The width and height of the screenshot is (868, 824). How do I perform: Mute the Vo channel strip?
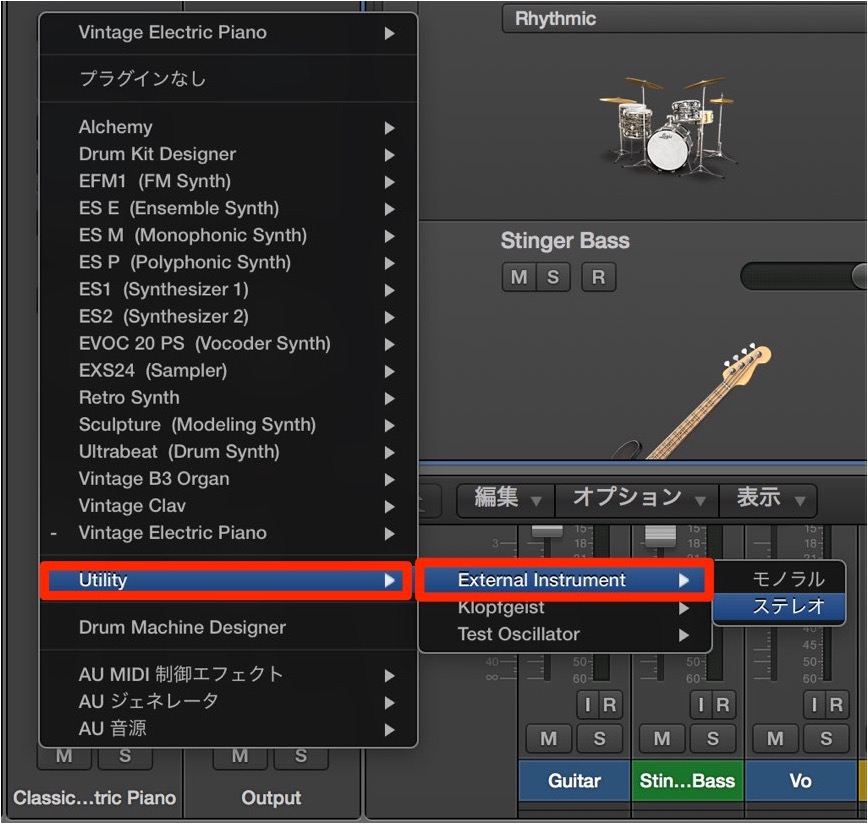pyautogui.click(x=775, y=738)
